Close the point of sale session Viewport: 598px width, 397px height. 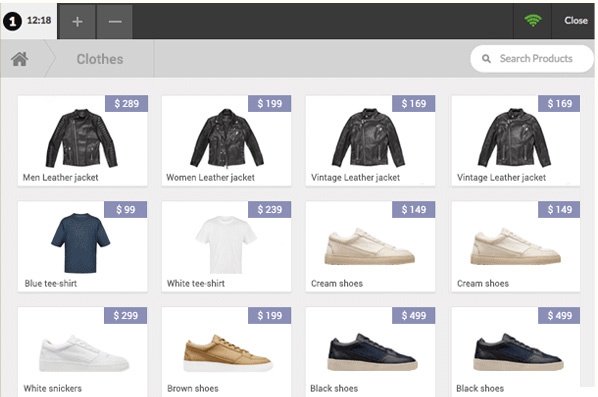tap(575, 21)
